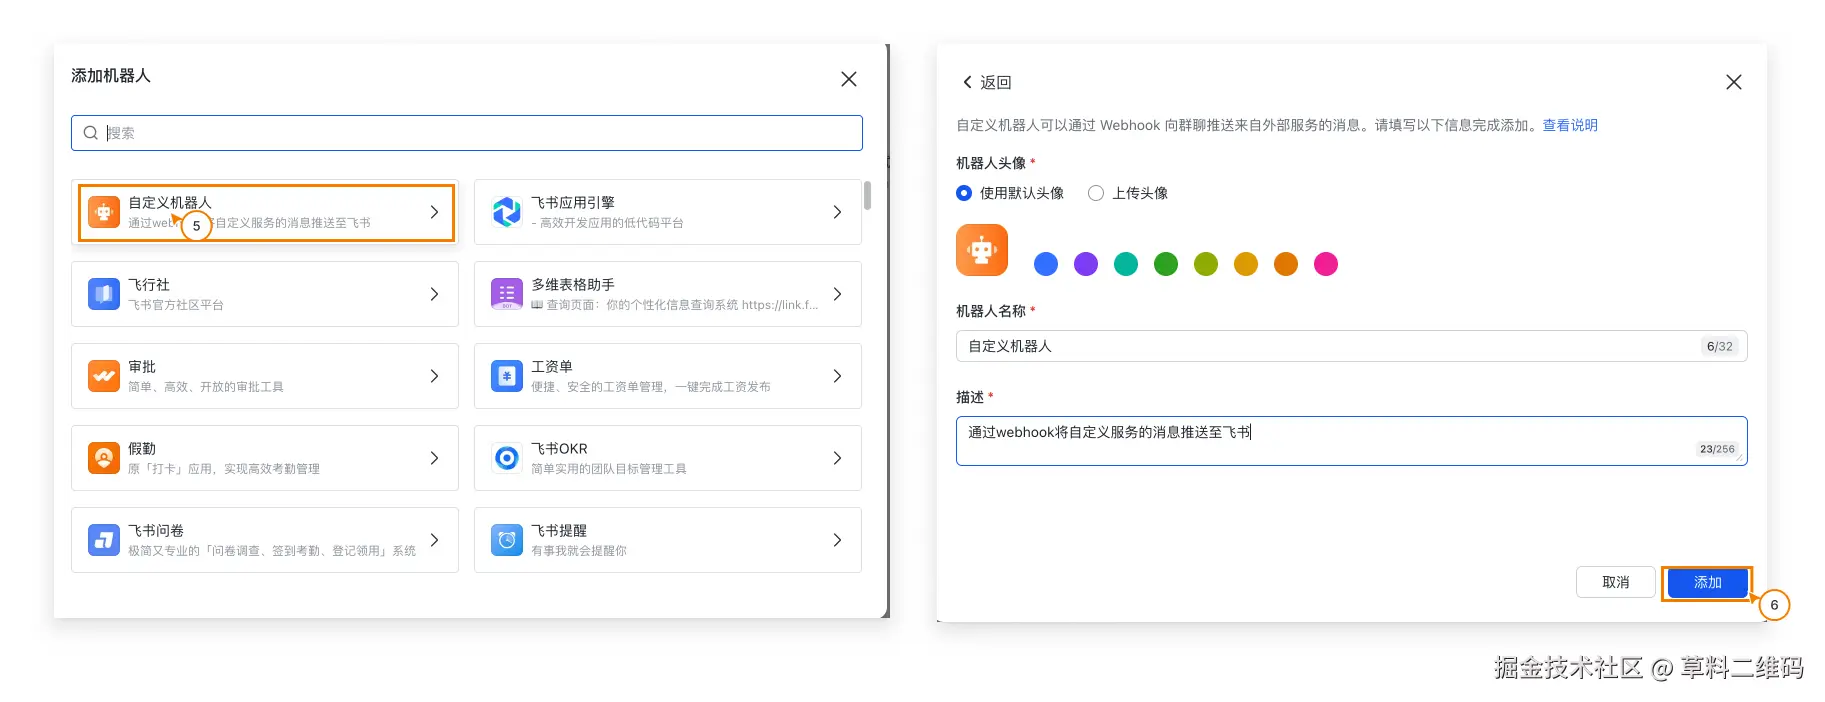Expand 工资单 entry chevron

[837, 376]
